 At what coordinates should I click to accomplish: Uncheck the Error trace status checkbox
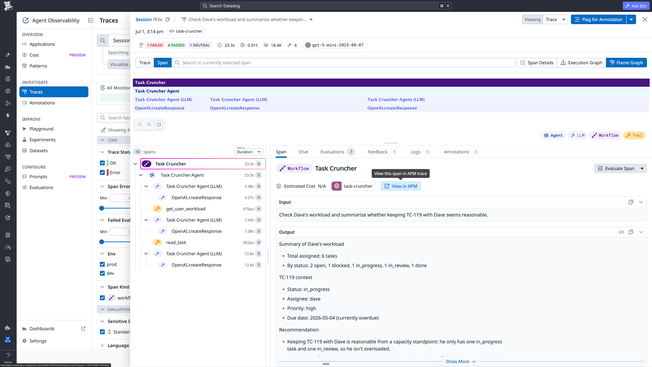pyautogui.click(x=102, y=172)
